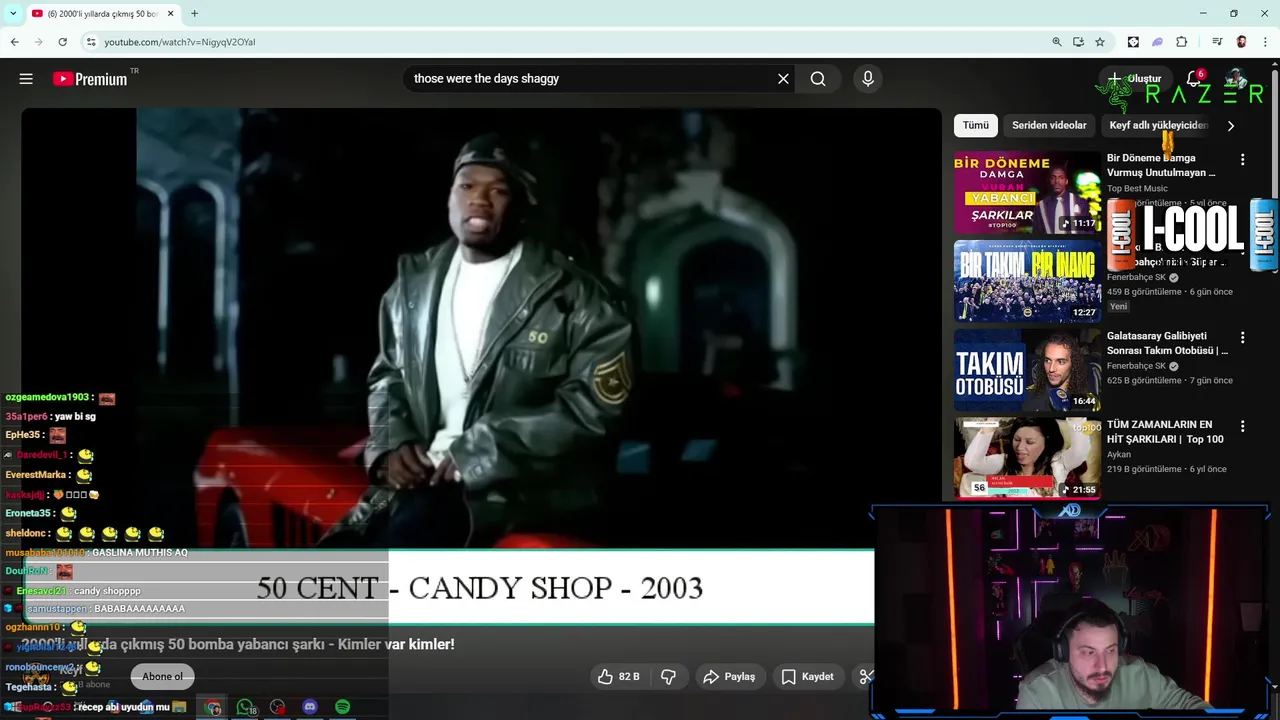View site information icon in address bar

[90, 42]
